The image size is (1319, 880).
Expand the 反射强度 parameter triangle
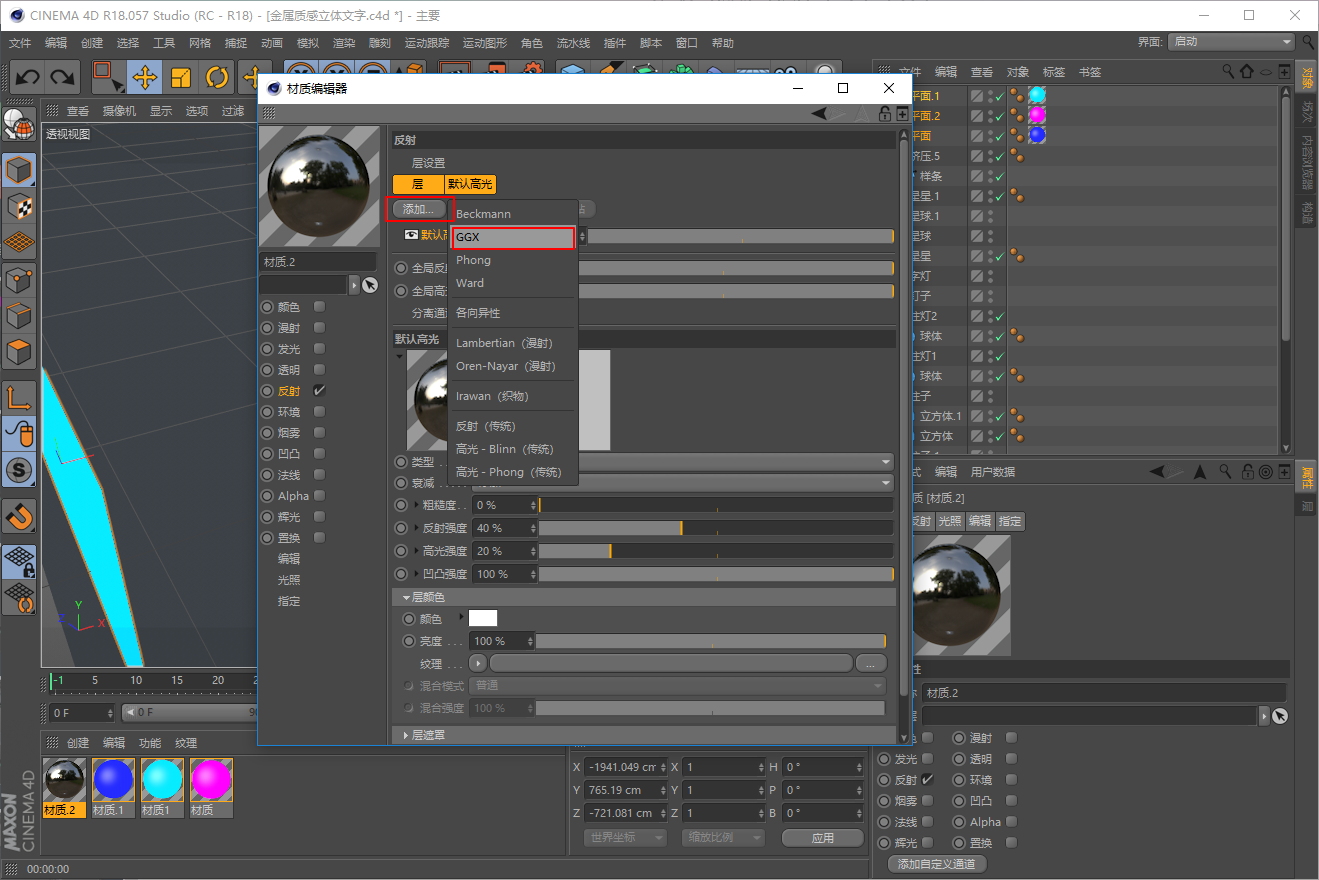click(x=417, y=528)
